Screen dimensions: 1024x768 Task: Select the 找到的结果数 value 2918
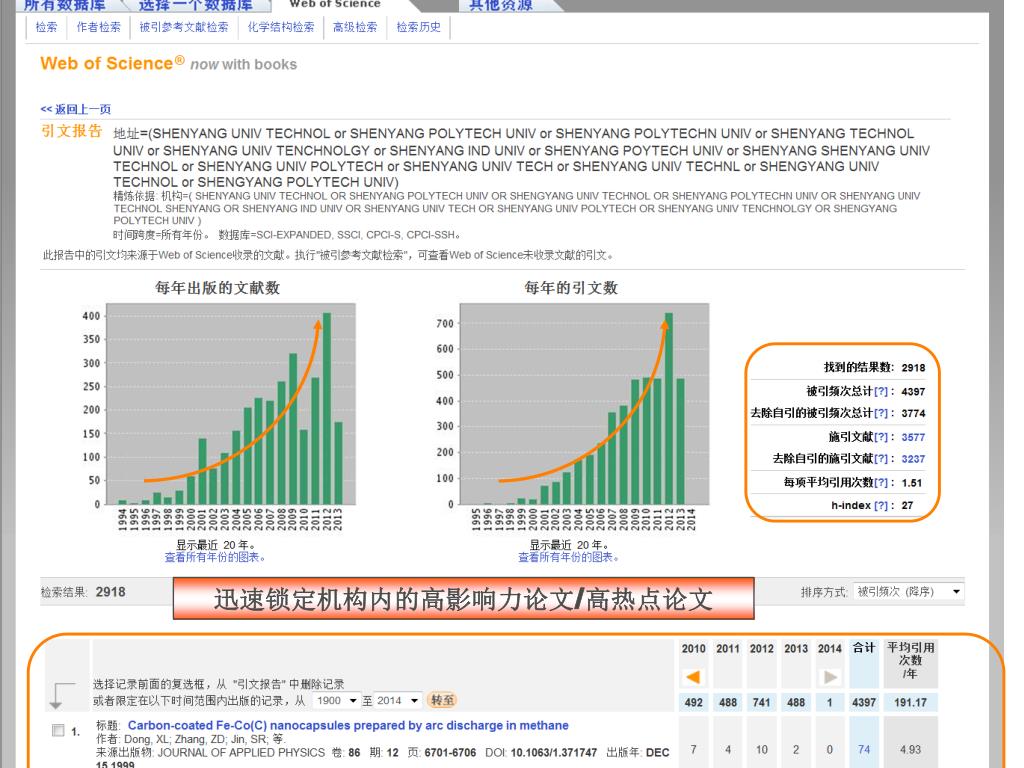click(x=913, y=368)
